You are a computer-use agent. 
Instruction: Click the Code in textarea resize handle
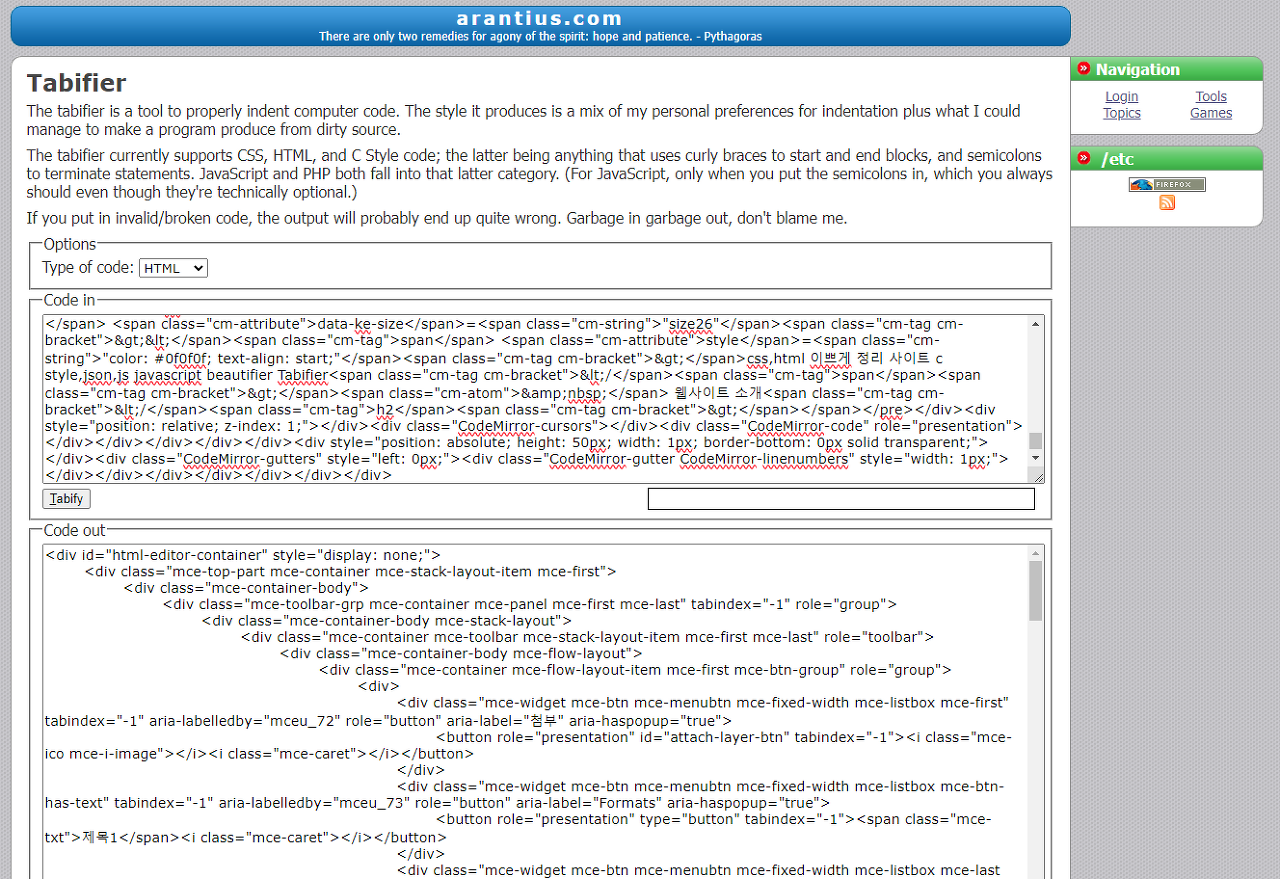click(1037, 476)
